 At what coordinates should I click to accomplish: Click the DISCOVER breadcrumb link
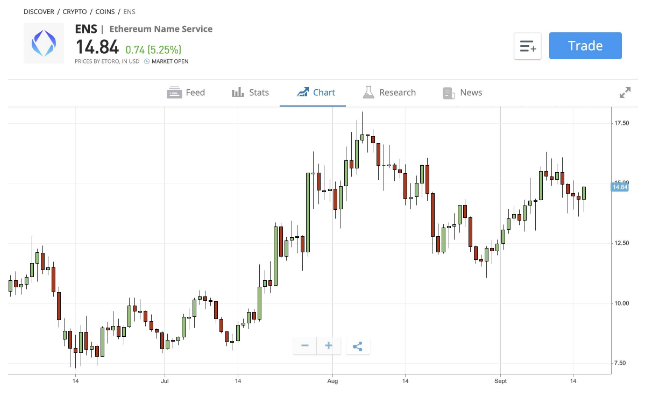39,12
